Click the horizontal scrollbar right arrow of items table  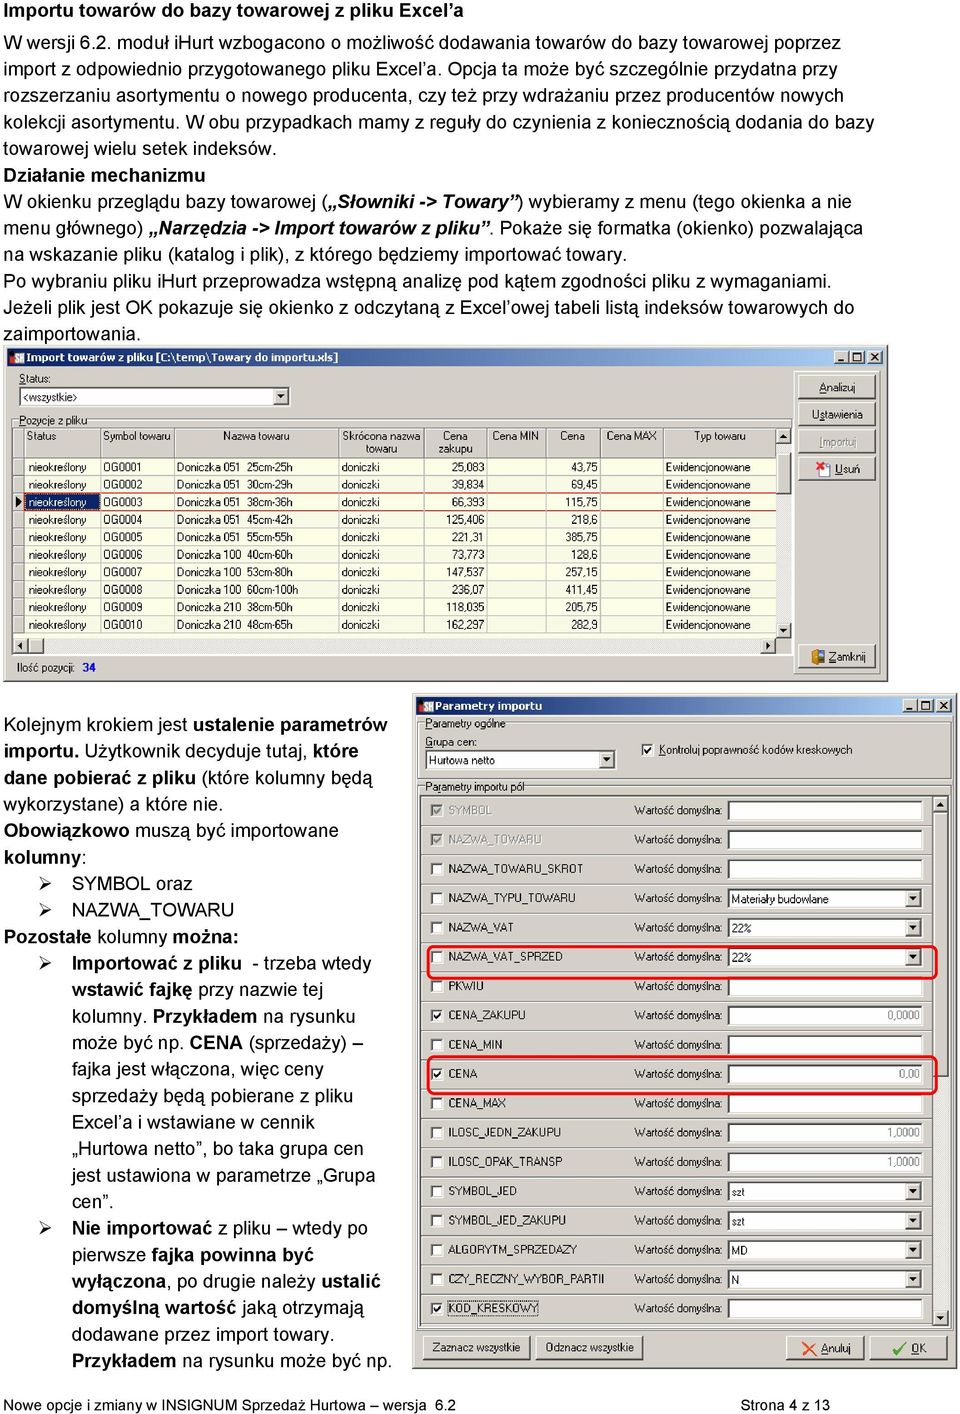[769, 646]
